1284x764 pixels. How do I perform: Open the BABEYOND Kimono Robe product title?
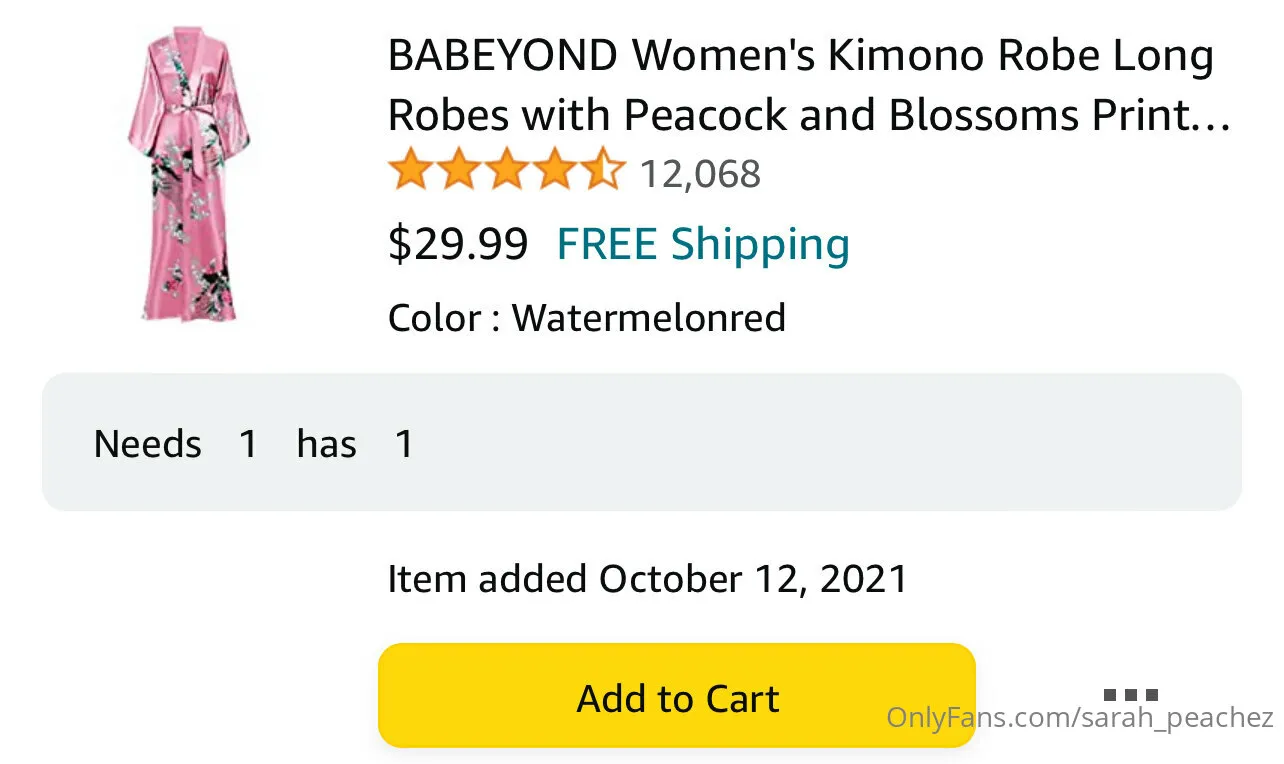point(800,85)
